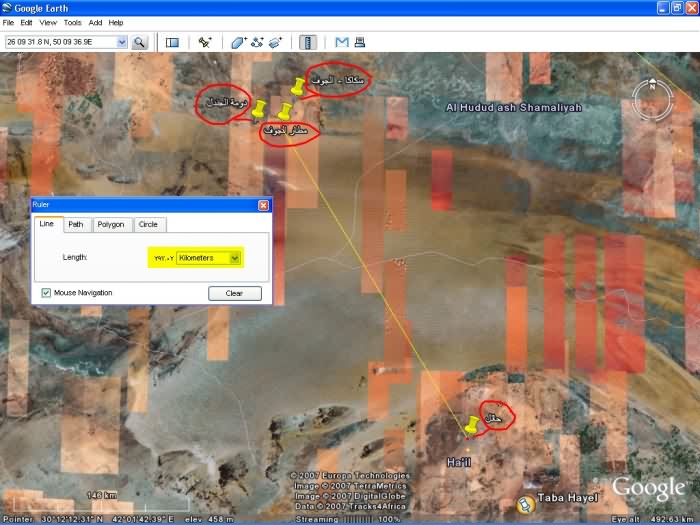Open the File menu
This screenshot has height=525, width=700.
coord(8,23)
